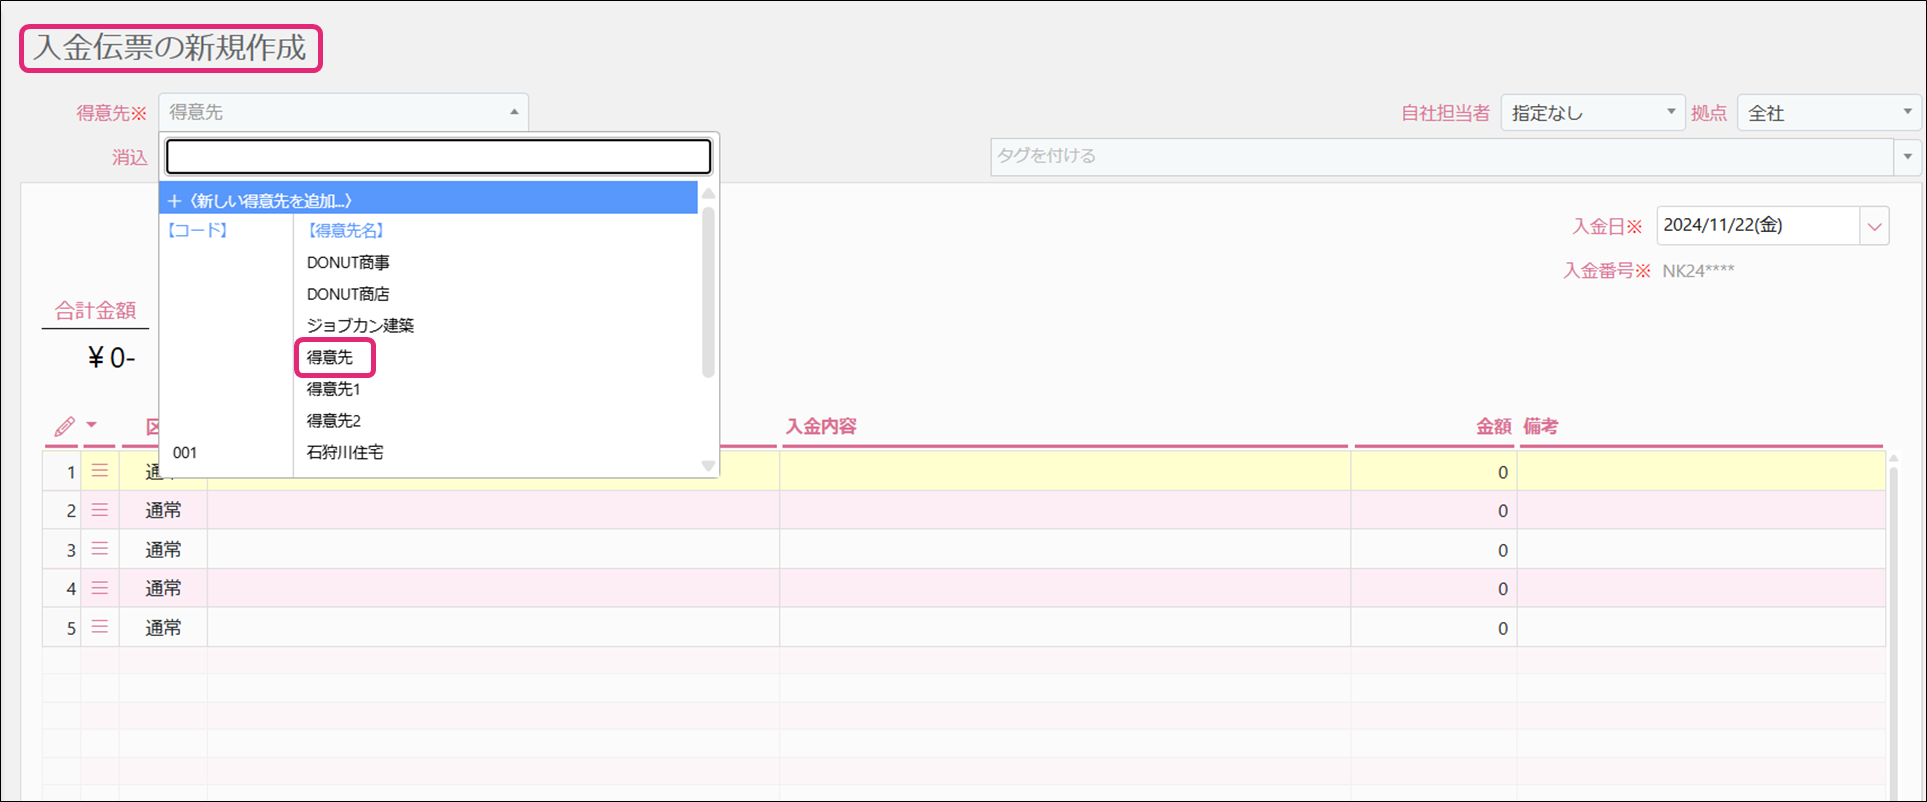This screenshot has width=1927, height=802.
Task: Click the customer list scrollbar thumb
Action: coord(708,290)
